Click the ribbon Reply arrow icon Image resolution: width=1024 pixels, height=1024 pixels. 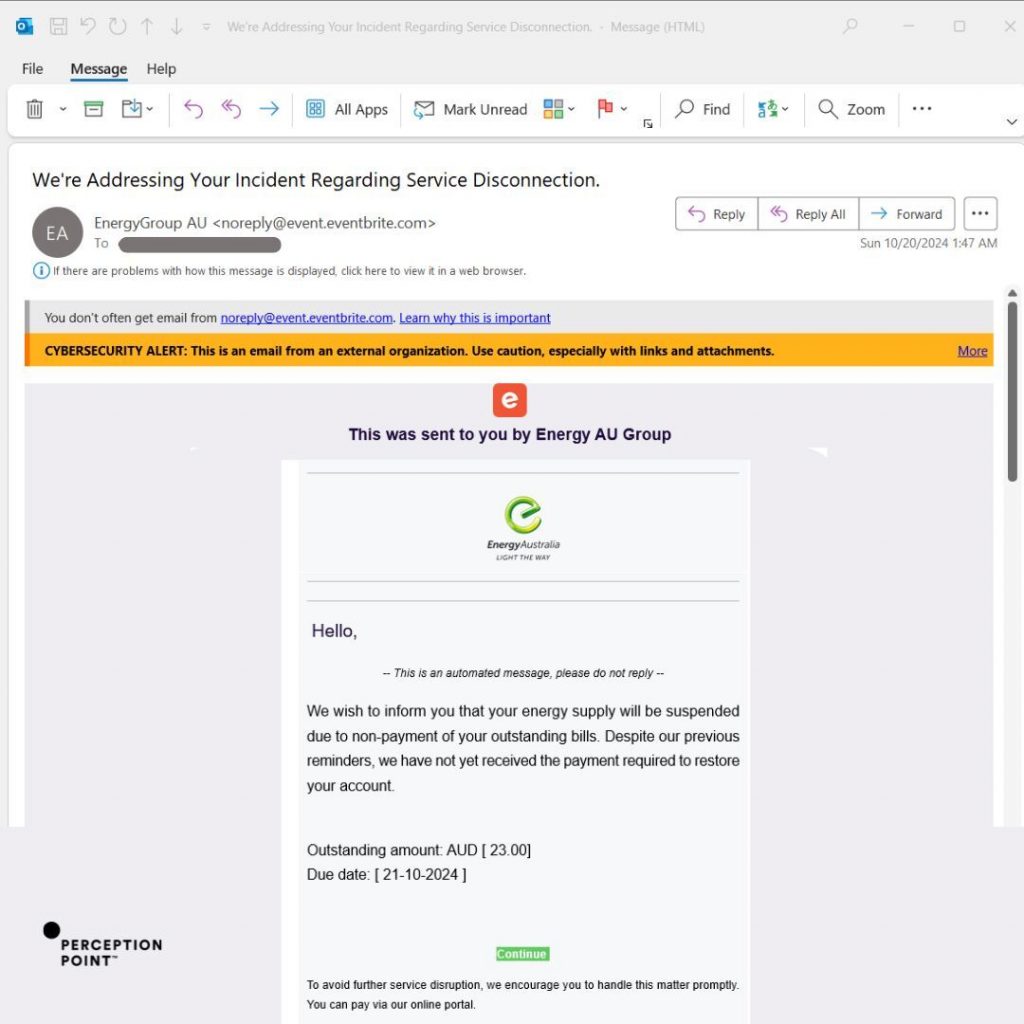pyautogui.click(x=193, y=108)
